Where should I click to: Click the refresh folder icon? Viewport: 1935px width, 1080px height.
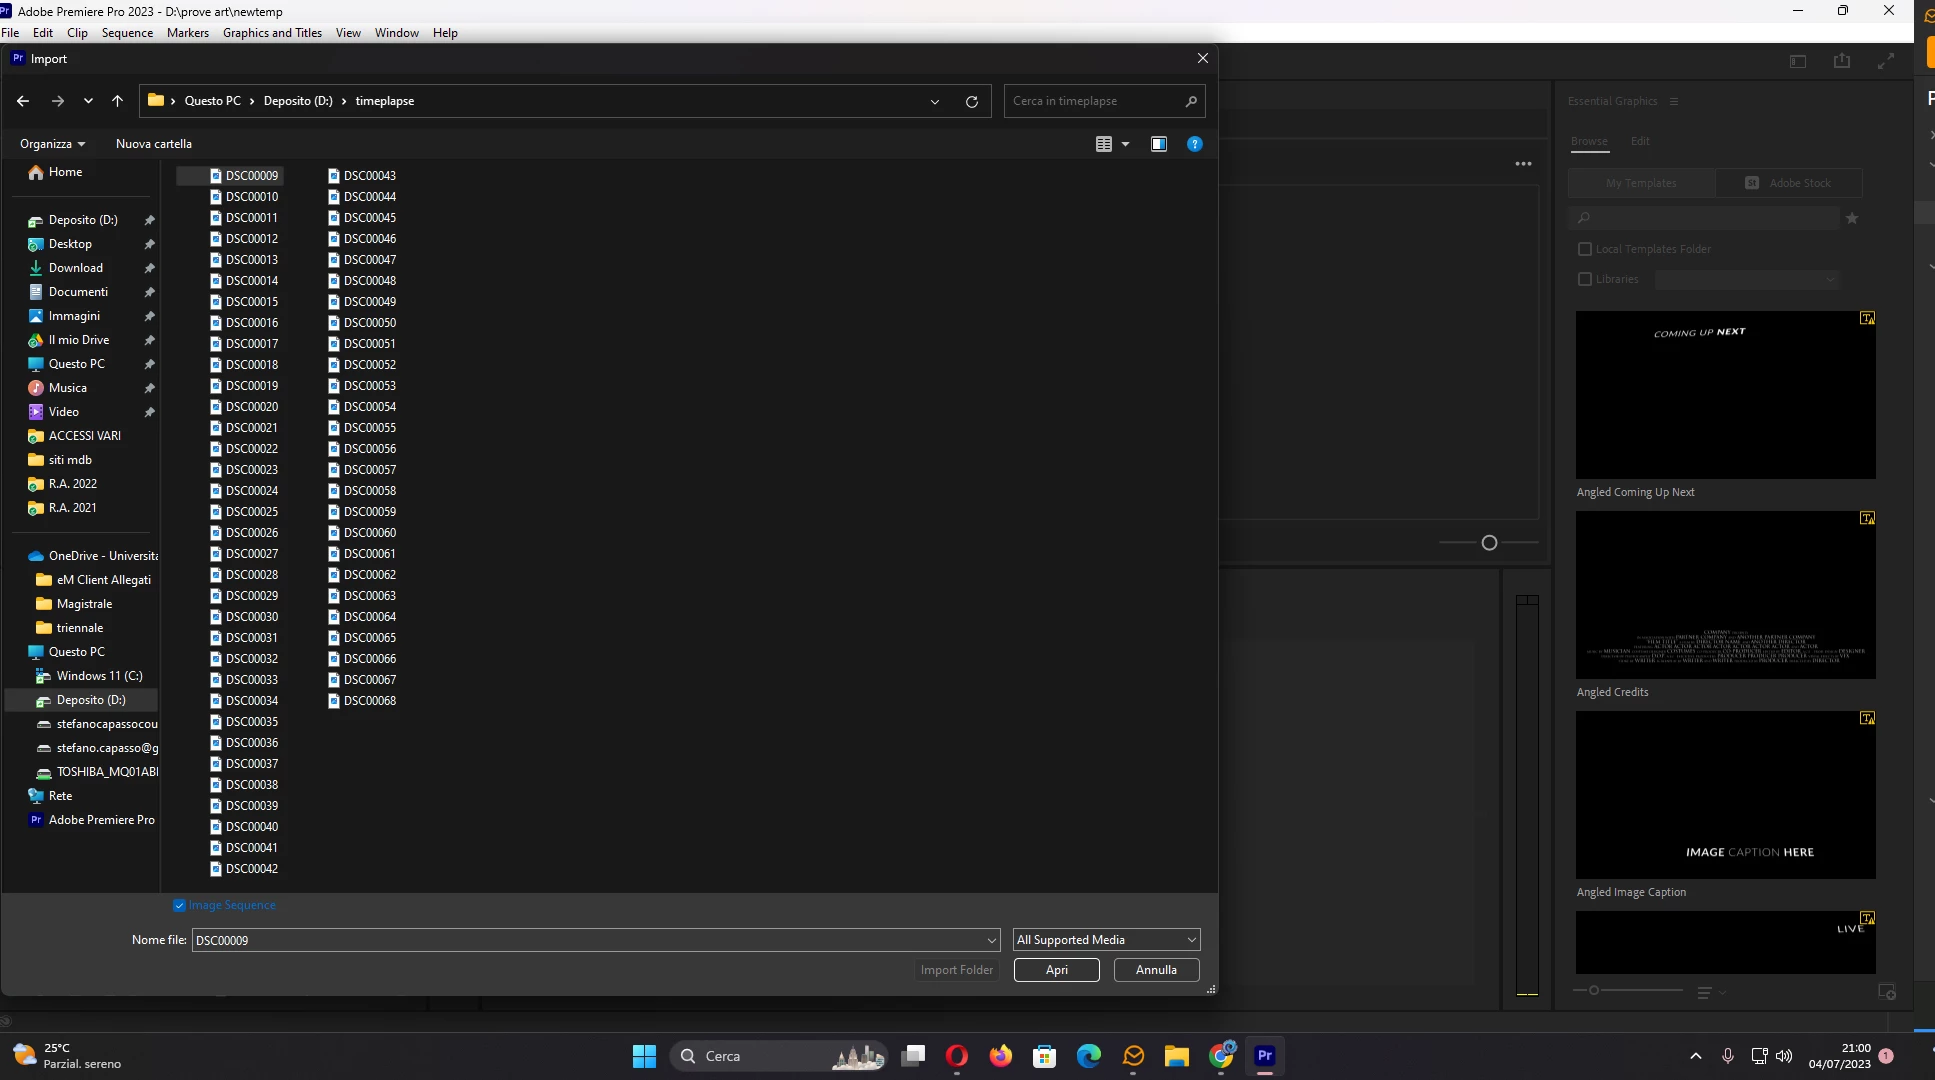(971, 101)
